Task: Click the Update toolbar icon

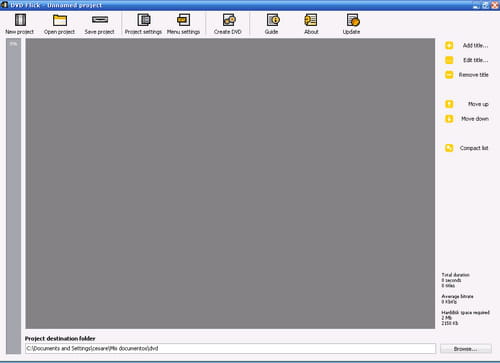Action: [x=353, y=20]
